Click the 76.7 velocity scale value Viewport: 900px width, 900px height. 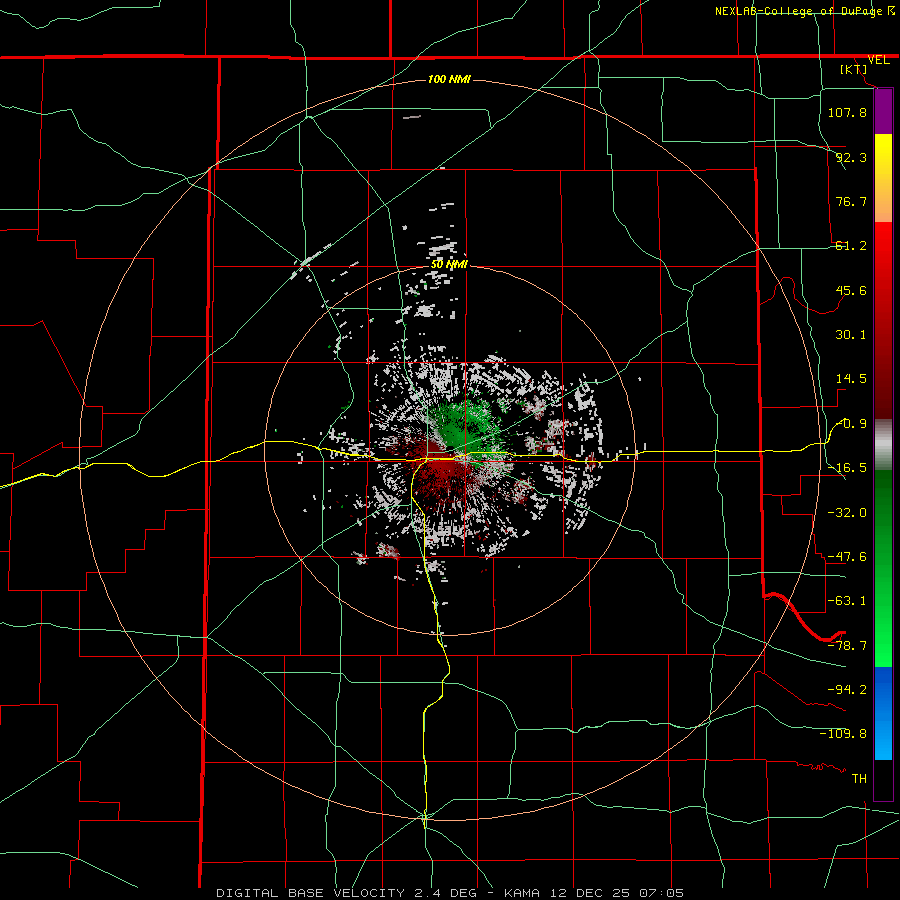851,201
